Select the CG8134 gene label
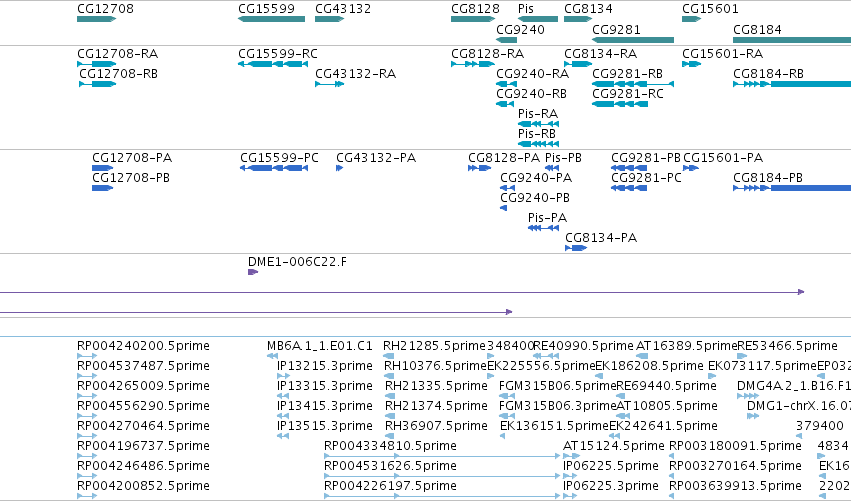This screenshot has height=501, width=851. pyautogui.click(x=588, y=9)
